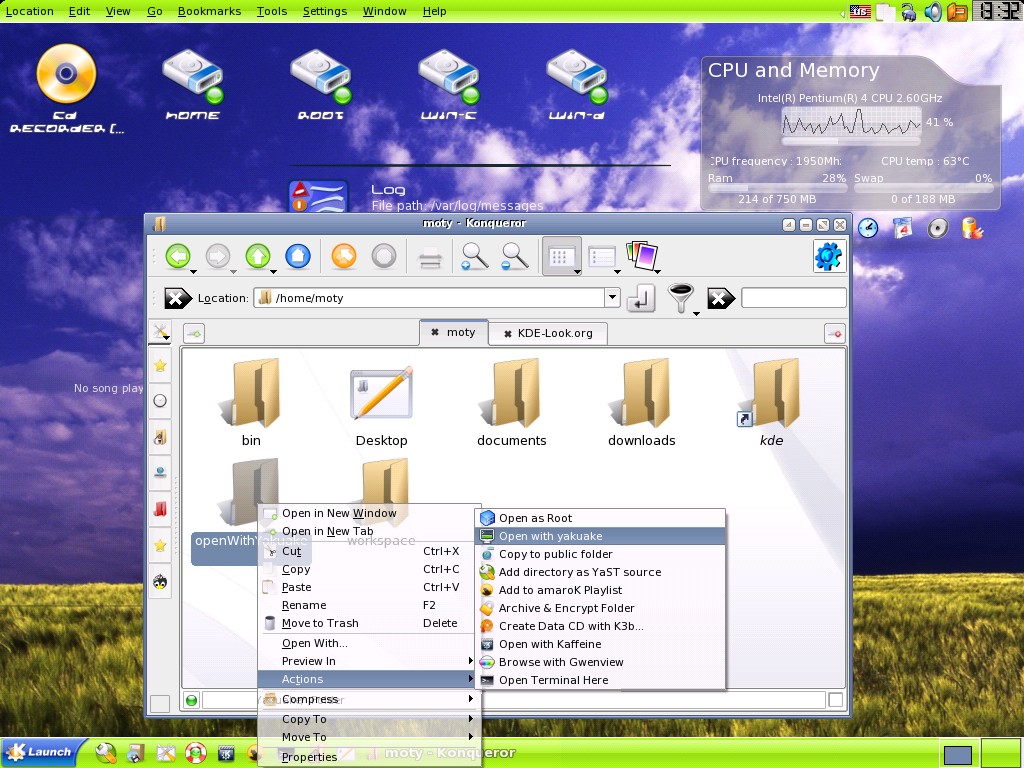Open the Bookmarks menu in menu bar
Screen dimensions: 1024x768
pos(209,11)
